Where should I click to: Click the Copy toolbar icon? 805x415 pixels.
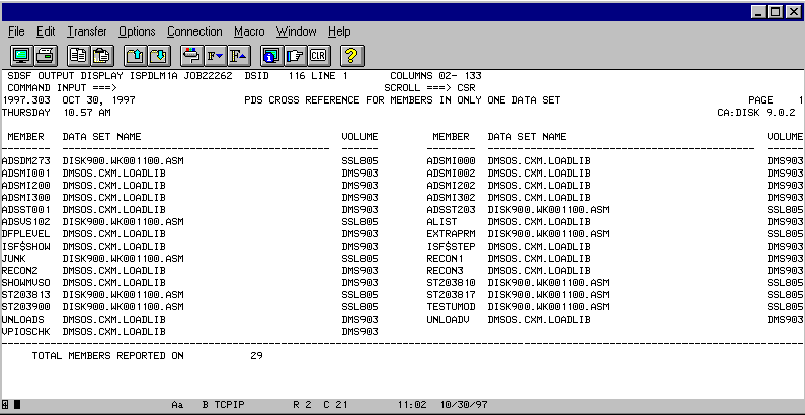[x=79, y=55]
